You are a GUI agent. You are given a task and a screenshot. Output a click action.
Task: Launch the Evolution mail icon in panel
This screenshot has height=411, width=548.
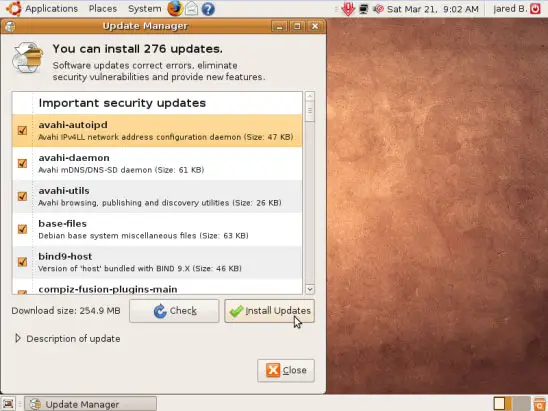tap(192, 9)
